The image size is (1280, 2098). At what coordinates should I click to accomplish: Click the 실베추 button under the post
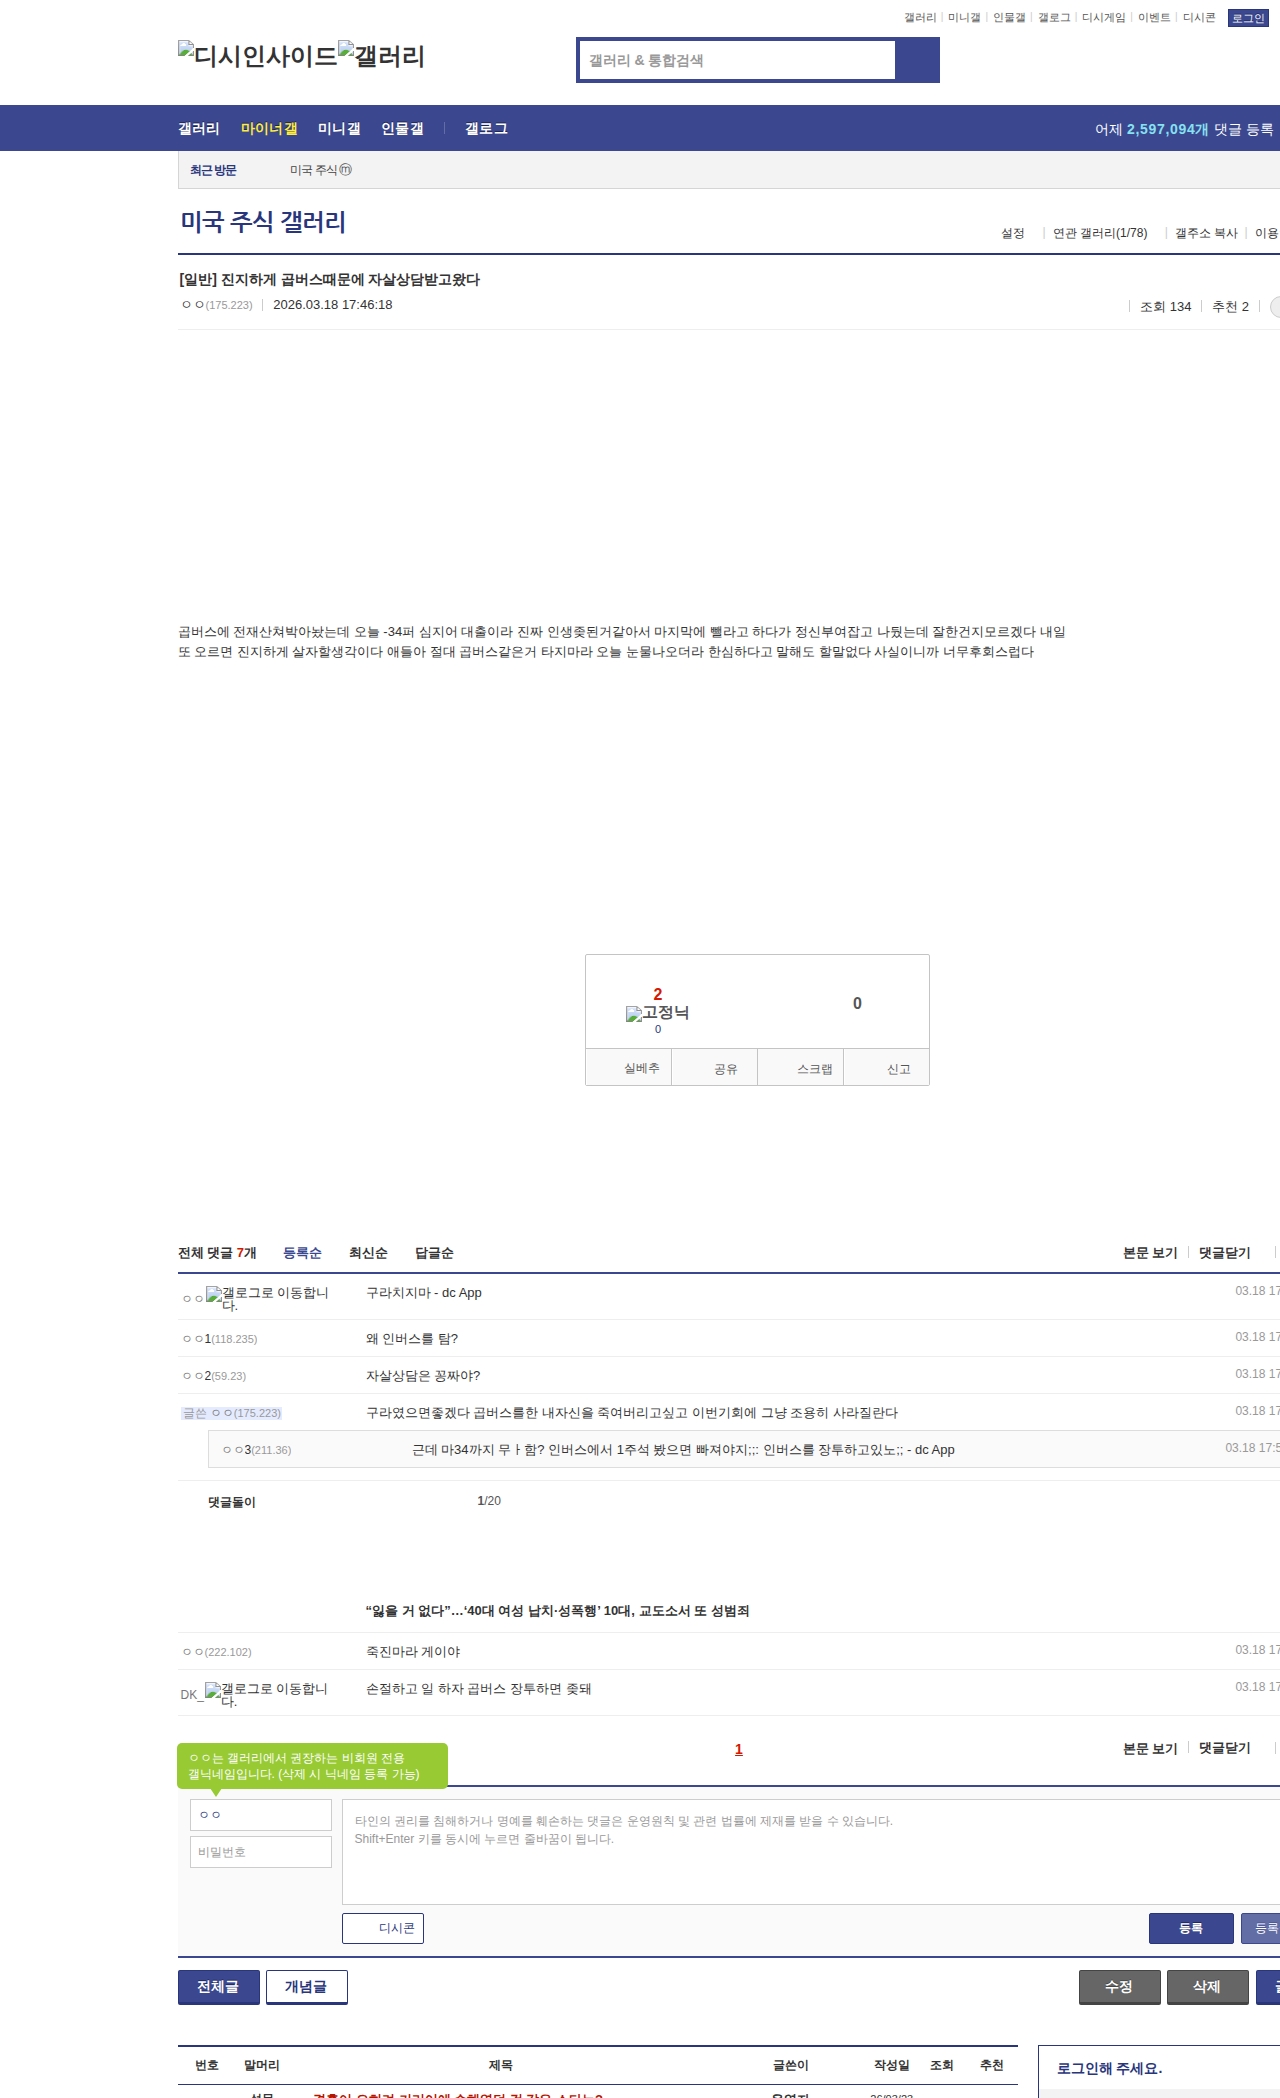point(628,1068)
